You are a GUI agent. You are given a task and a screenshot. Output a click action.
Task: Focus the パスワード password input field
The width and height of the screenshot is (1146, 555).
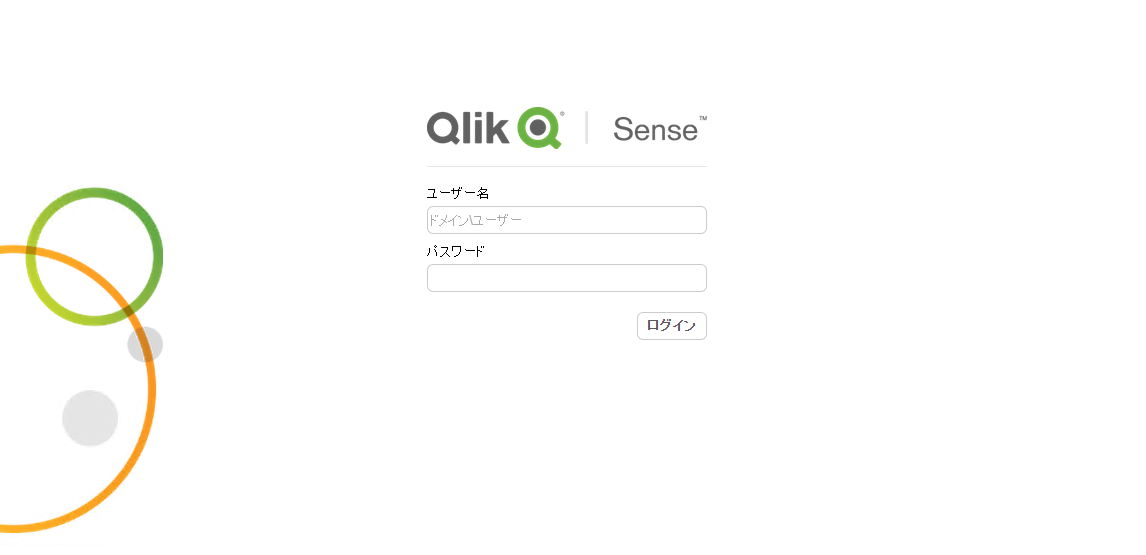click(x=566, y=278)
